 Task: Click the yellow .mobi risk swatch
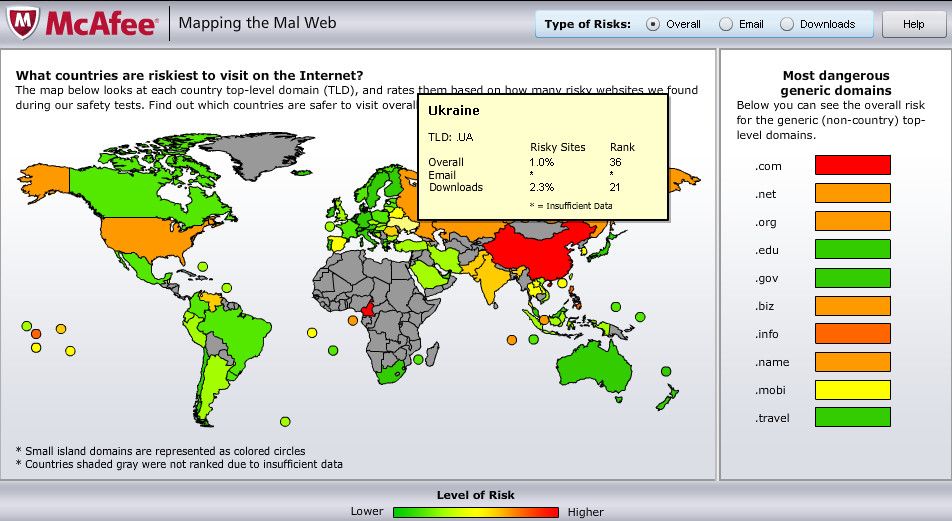[852, 389]
